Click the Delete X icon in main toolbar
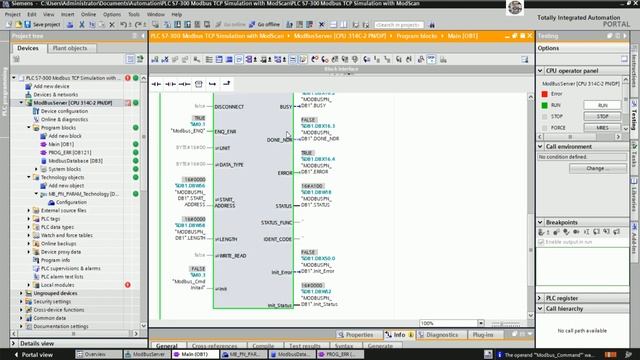 click(112, 24)
